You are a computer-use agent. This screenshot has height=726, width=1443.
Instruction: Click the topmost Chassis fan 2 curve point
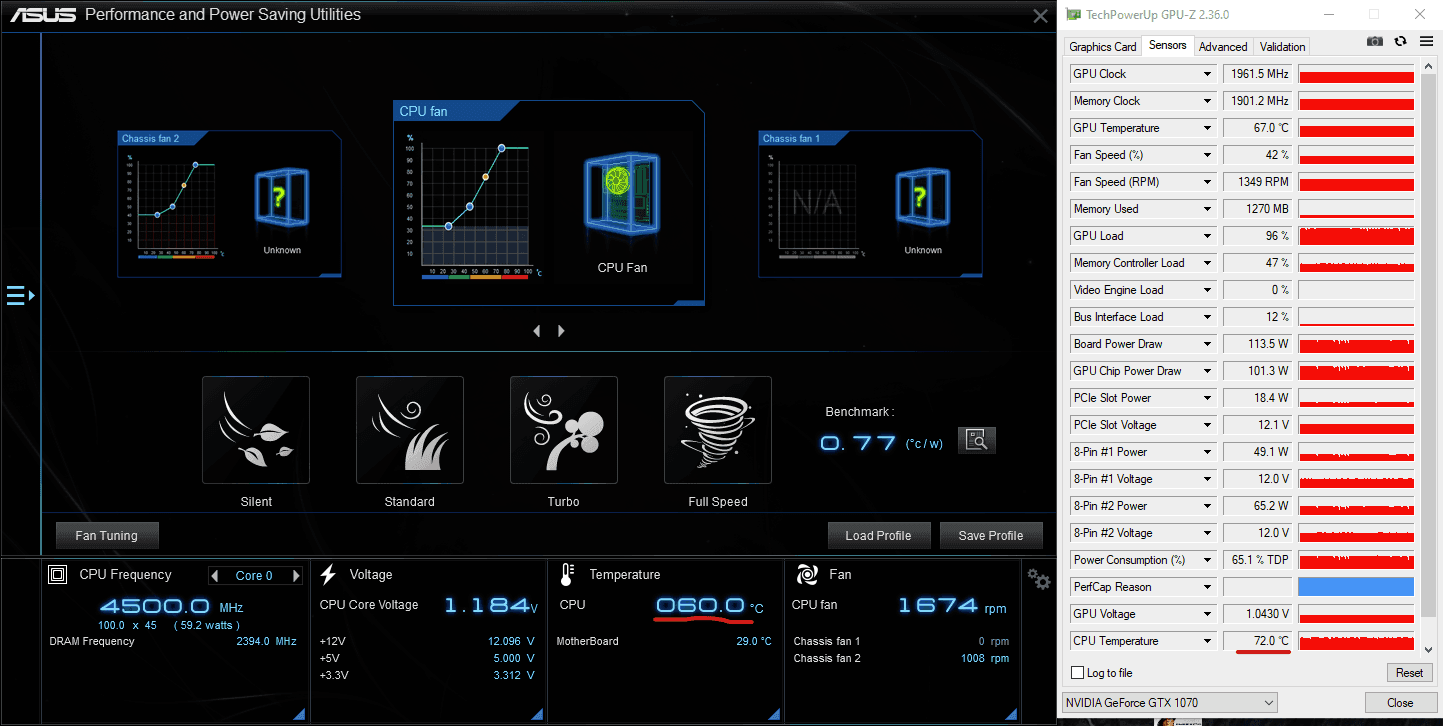(197, 164)
